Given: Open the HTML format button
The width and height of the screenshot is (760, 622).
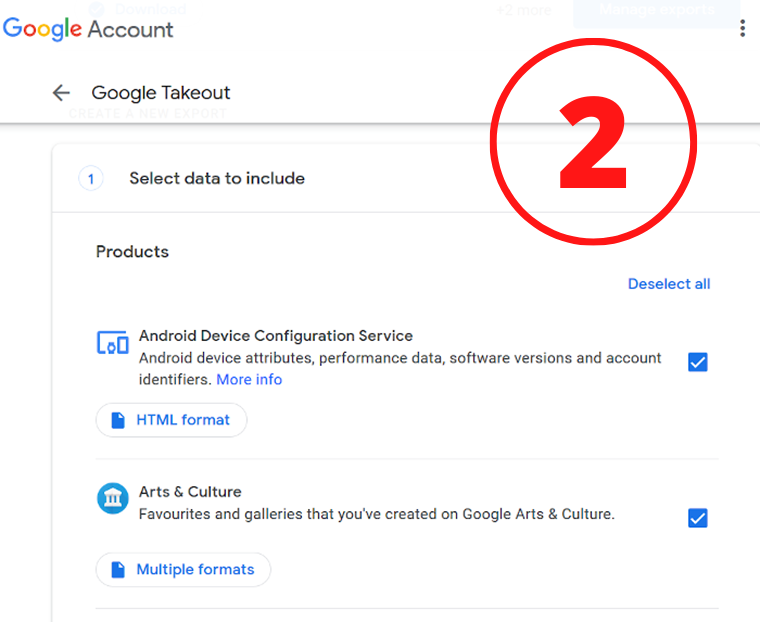Looking at the screenshot, I should 171,420.
